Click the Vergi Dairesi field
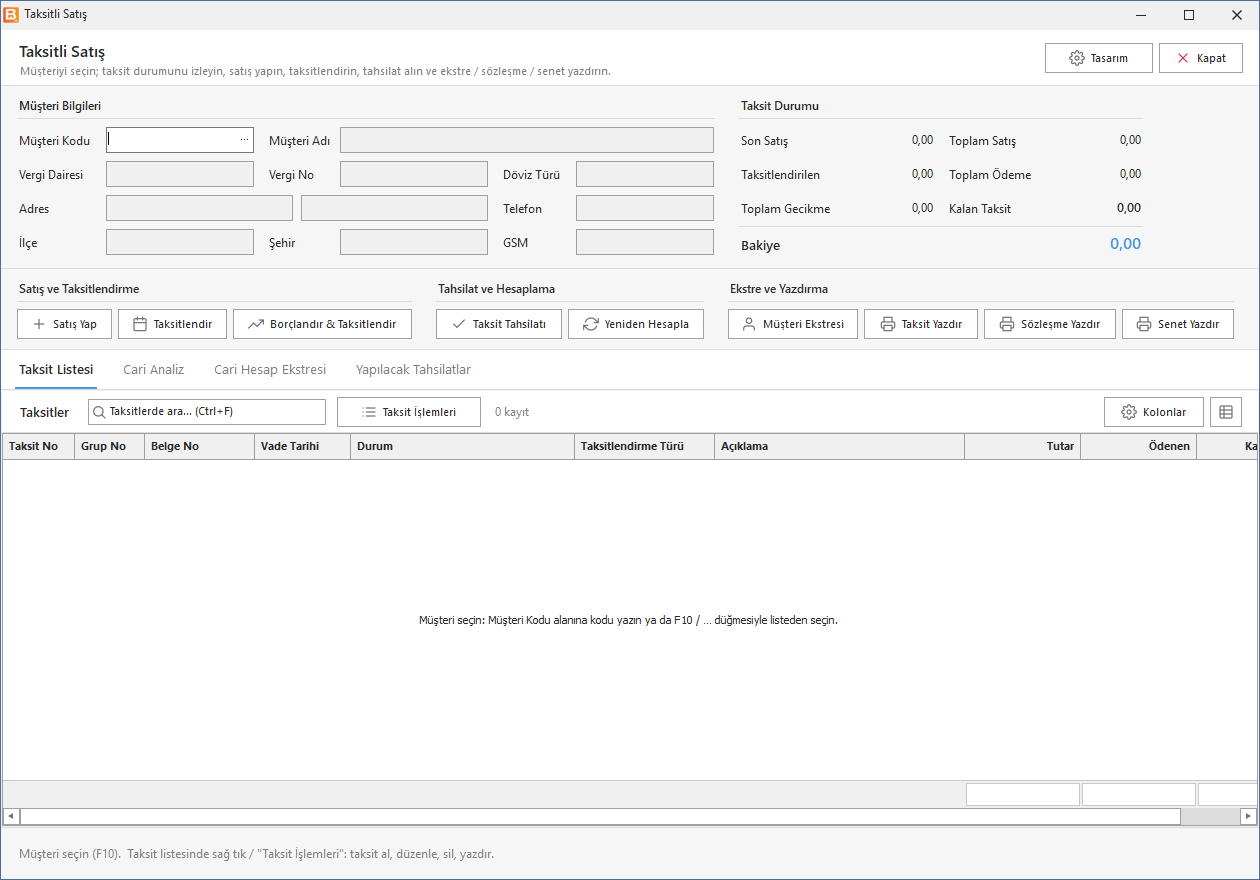Viewport: 1260px width, 880px height. [x=180, y=174]
